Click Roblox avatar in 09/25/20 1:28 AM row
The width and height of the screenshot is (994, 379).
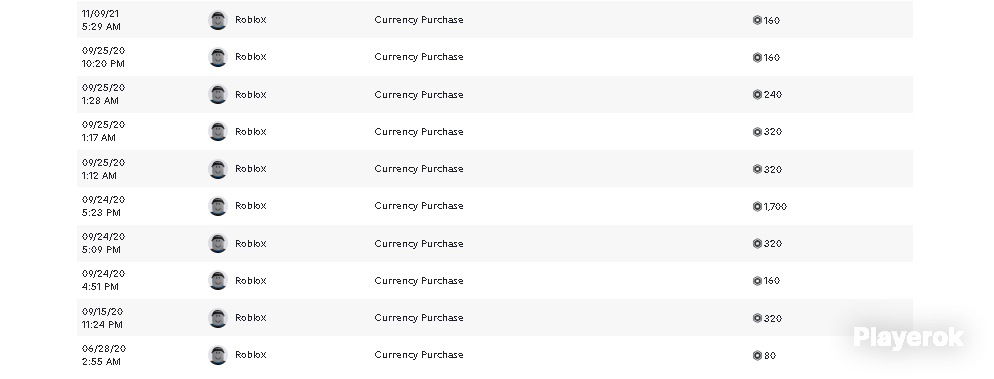pyautogui.click(x=218, y=94)
